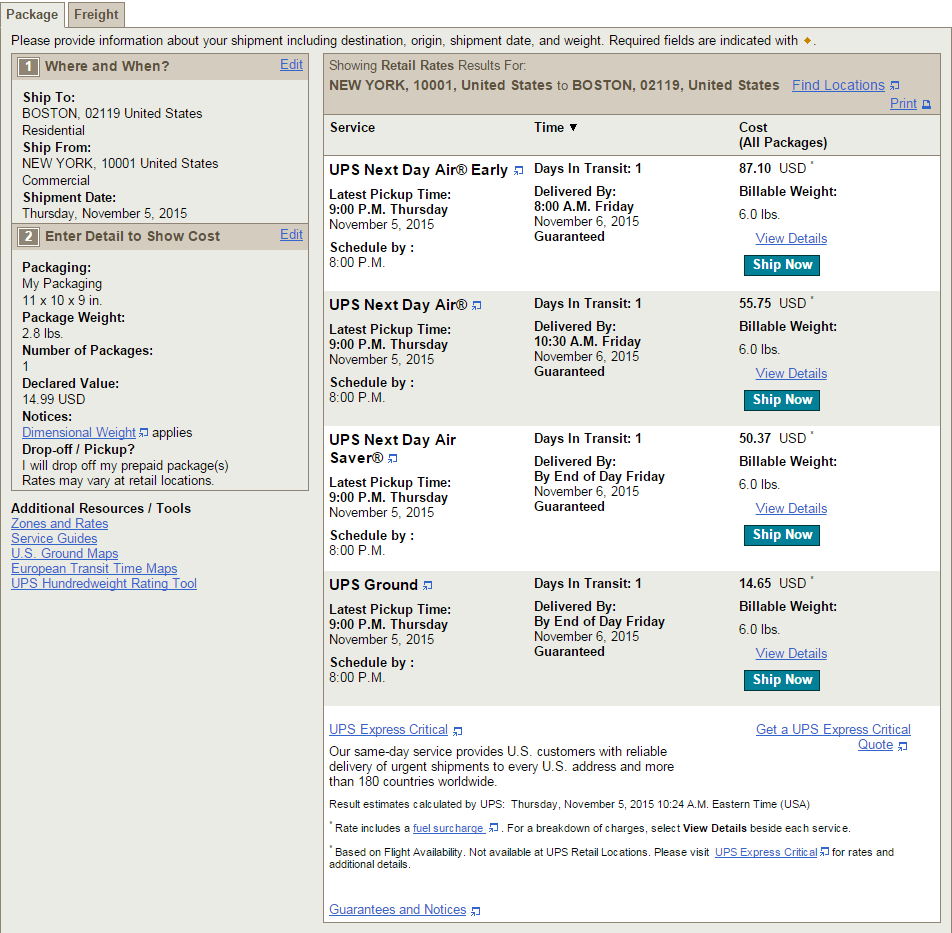View Details for the 55.75 USD service
The image size is (952, 933).
791,373
